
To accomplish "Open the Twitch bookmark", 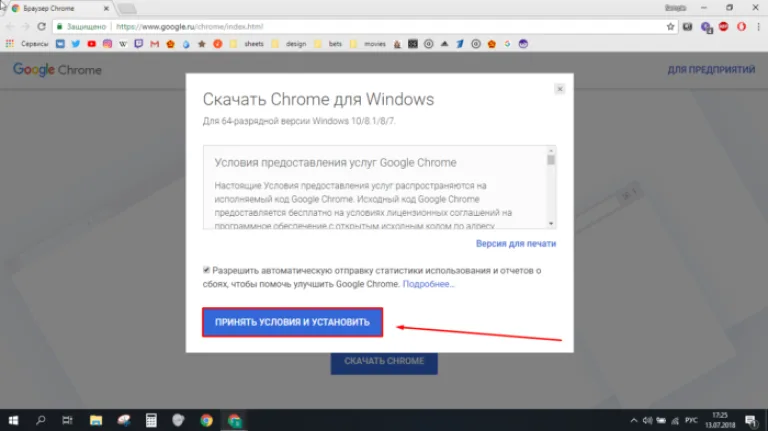I will pyautogui.click(x=139, y=44).
